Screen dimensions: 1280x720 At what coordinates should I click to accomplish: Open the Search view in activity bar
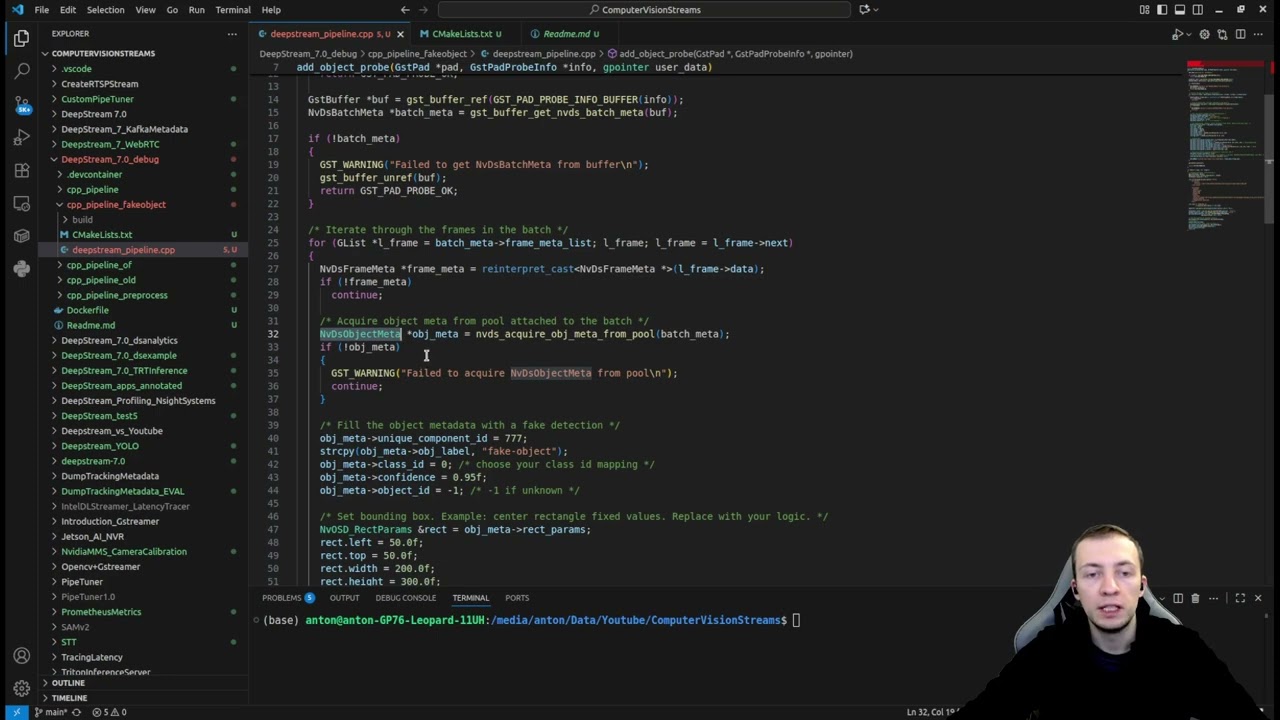click(21, 72)
